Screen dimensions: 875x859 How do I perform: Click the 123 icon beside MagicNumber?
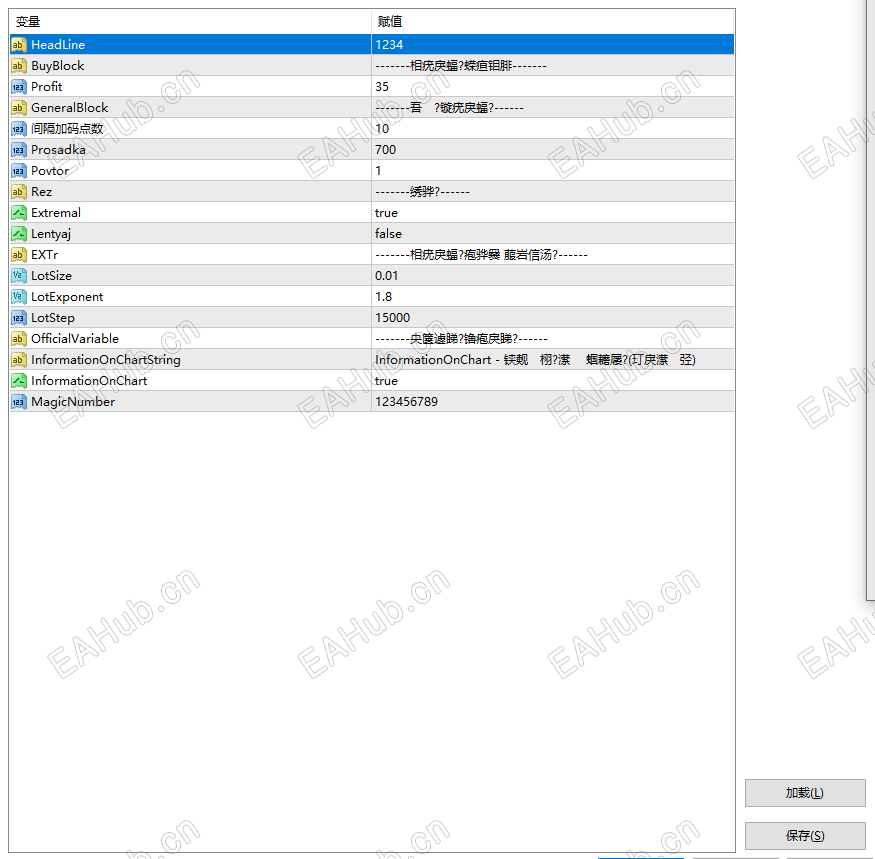[x=17, y=401]
